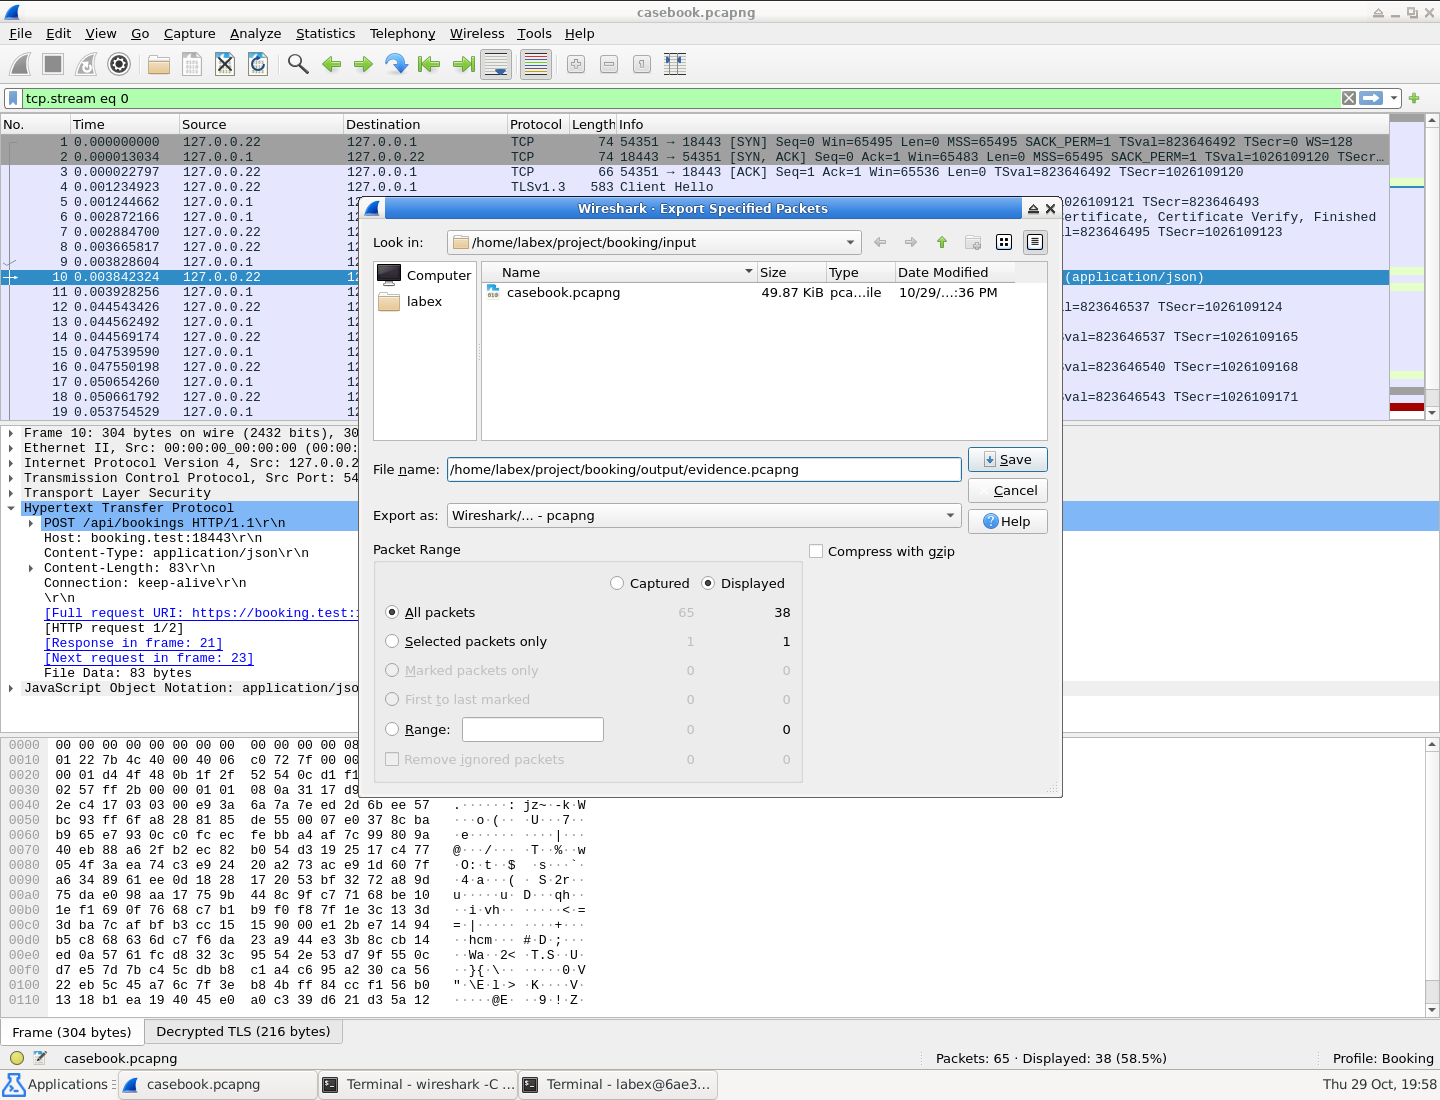
Task: Open Help for export dialog
Action: click(1008, 522)
